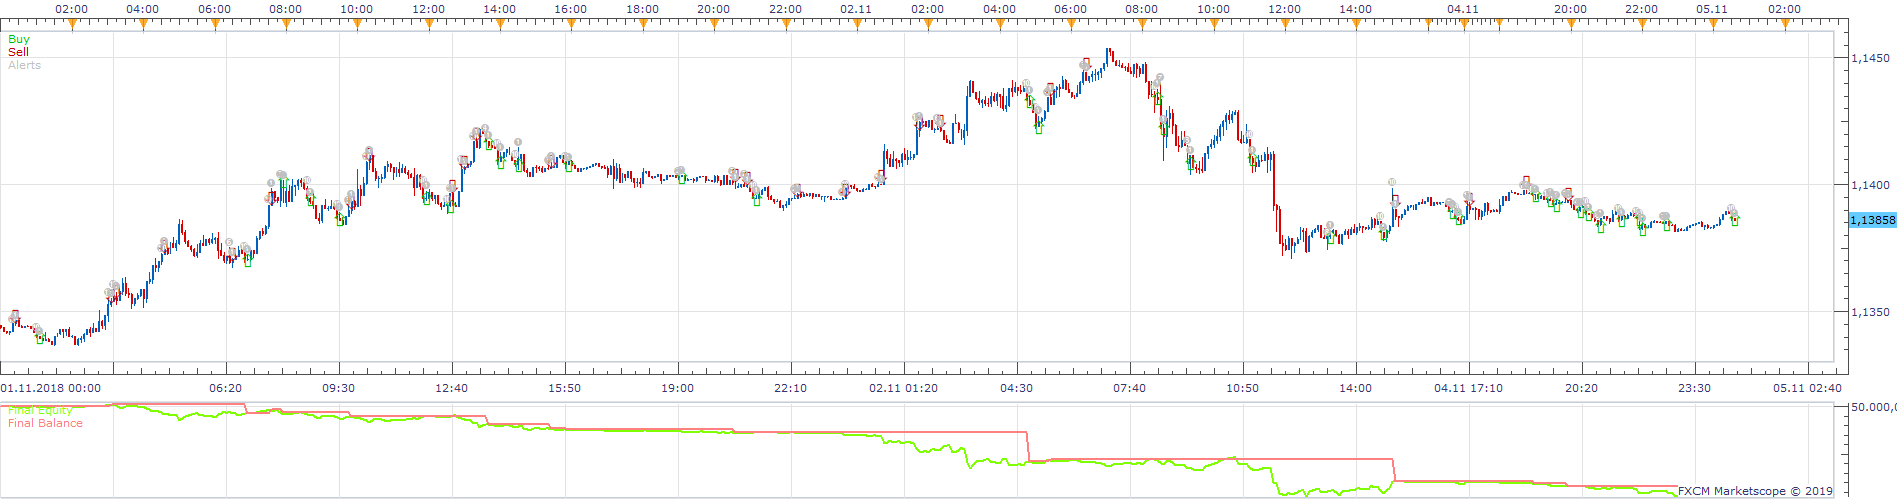The height and width of the screenshot is (500, 1899).
Task: Select the Buy legend label
Action: tap(19, 40)
